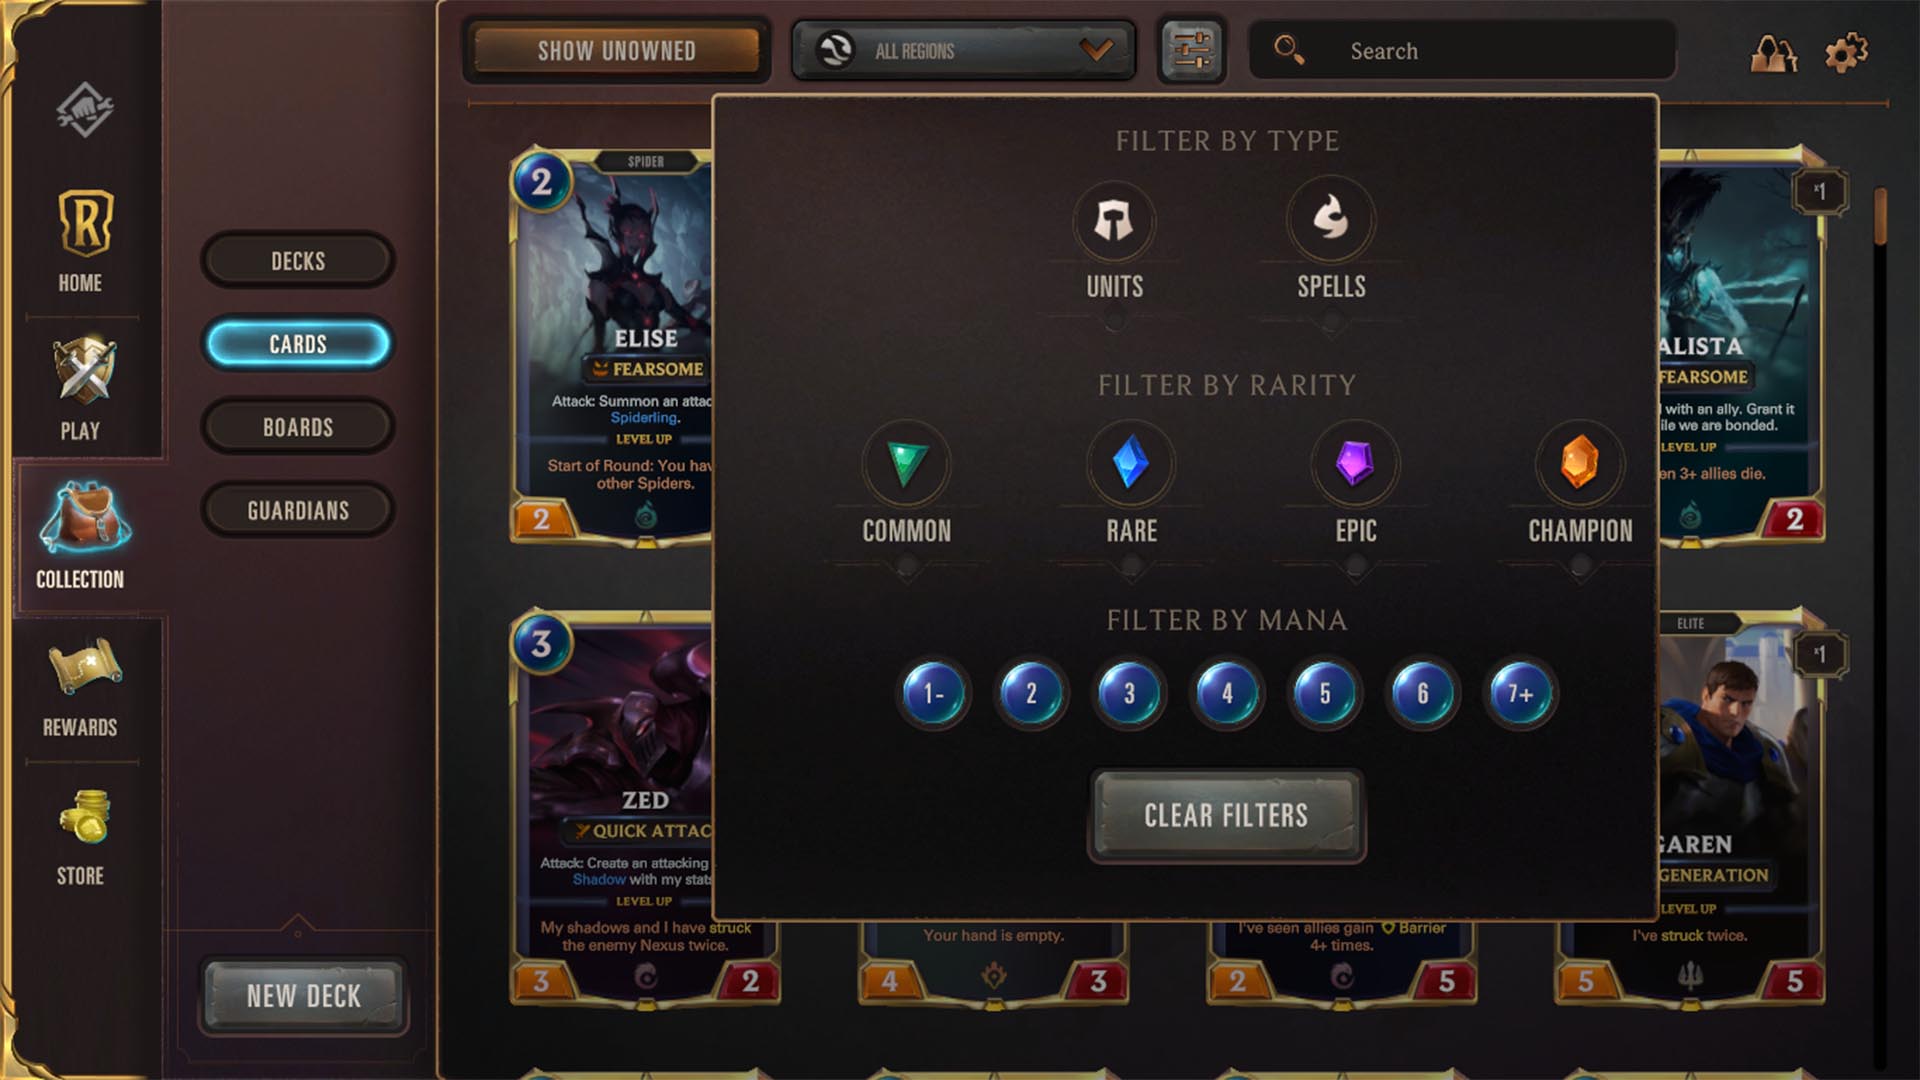1920x1080 pixels.
Task: Enable the Epic rarity filter
Action: tap(1355, 463)
